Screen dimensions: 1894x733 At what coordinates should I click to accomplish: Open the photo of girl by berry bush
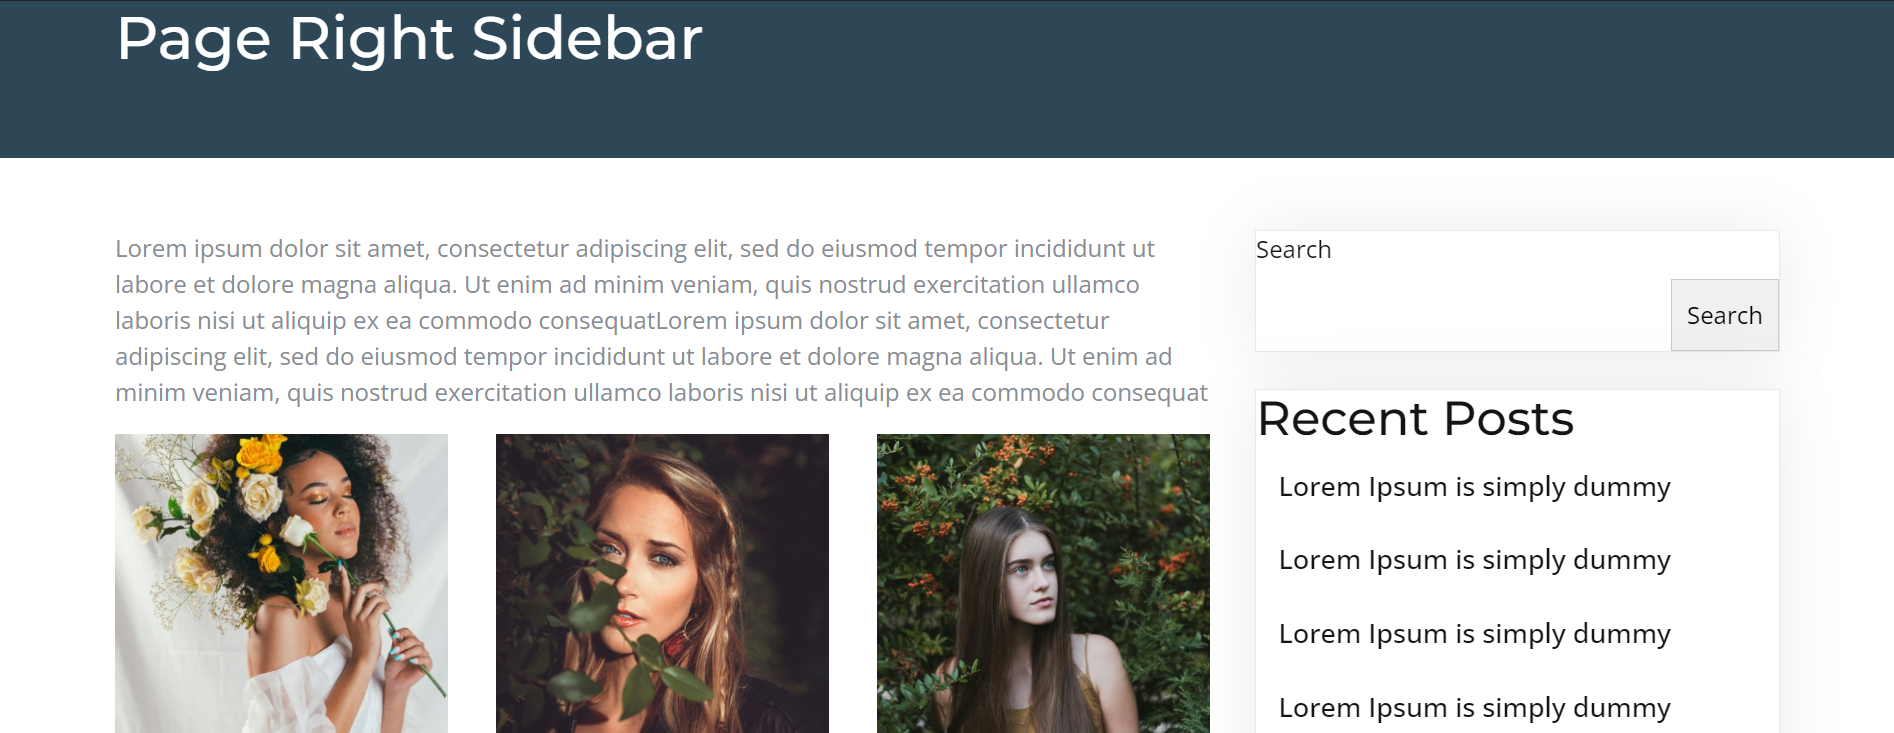[x=1043, y=583]
